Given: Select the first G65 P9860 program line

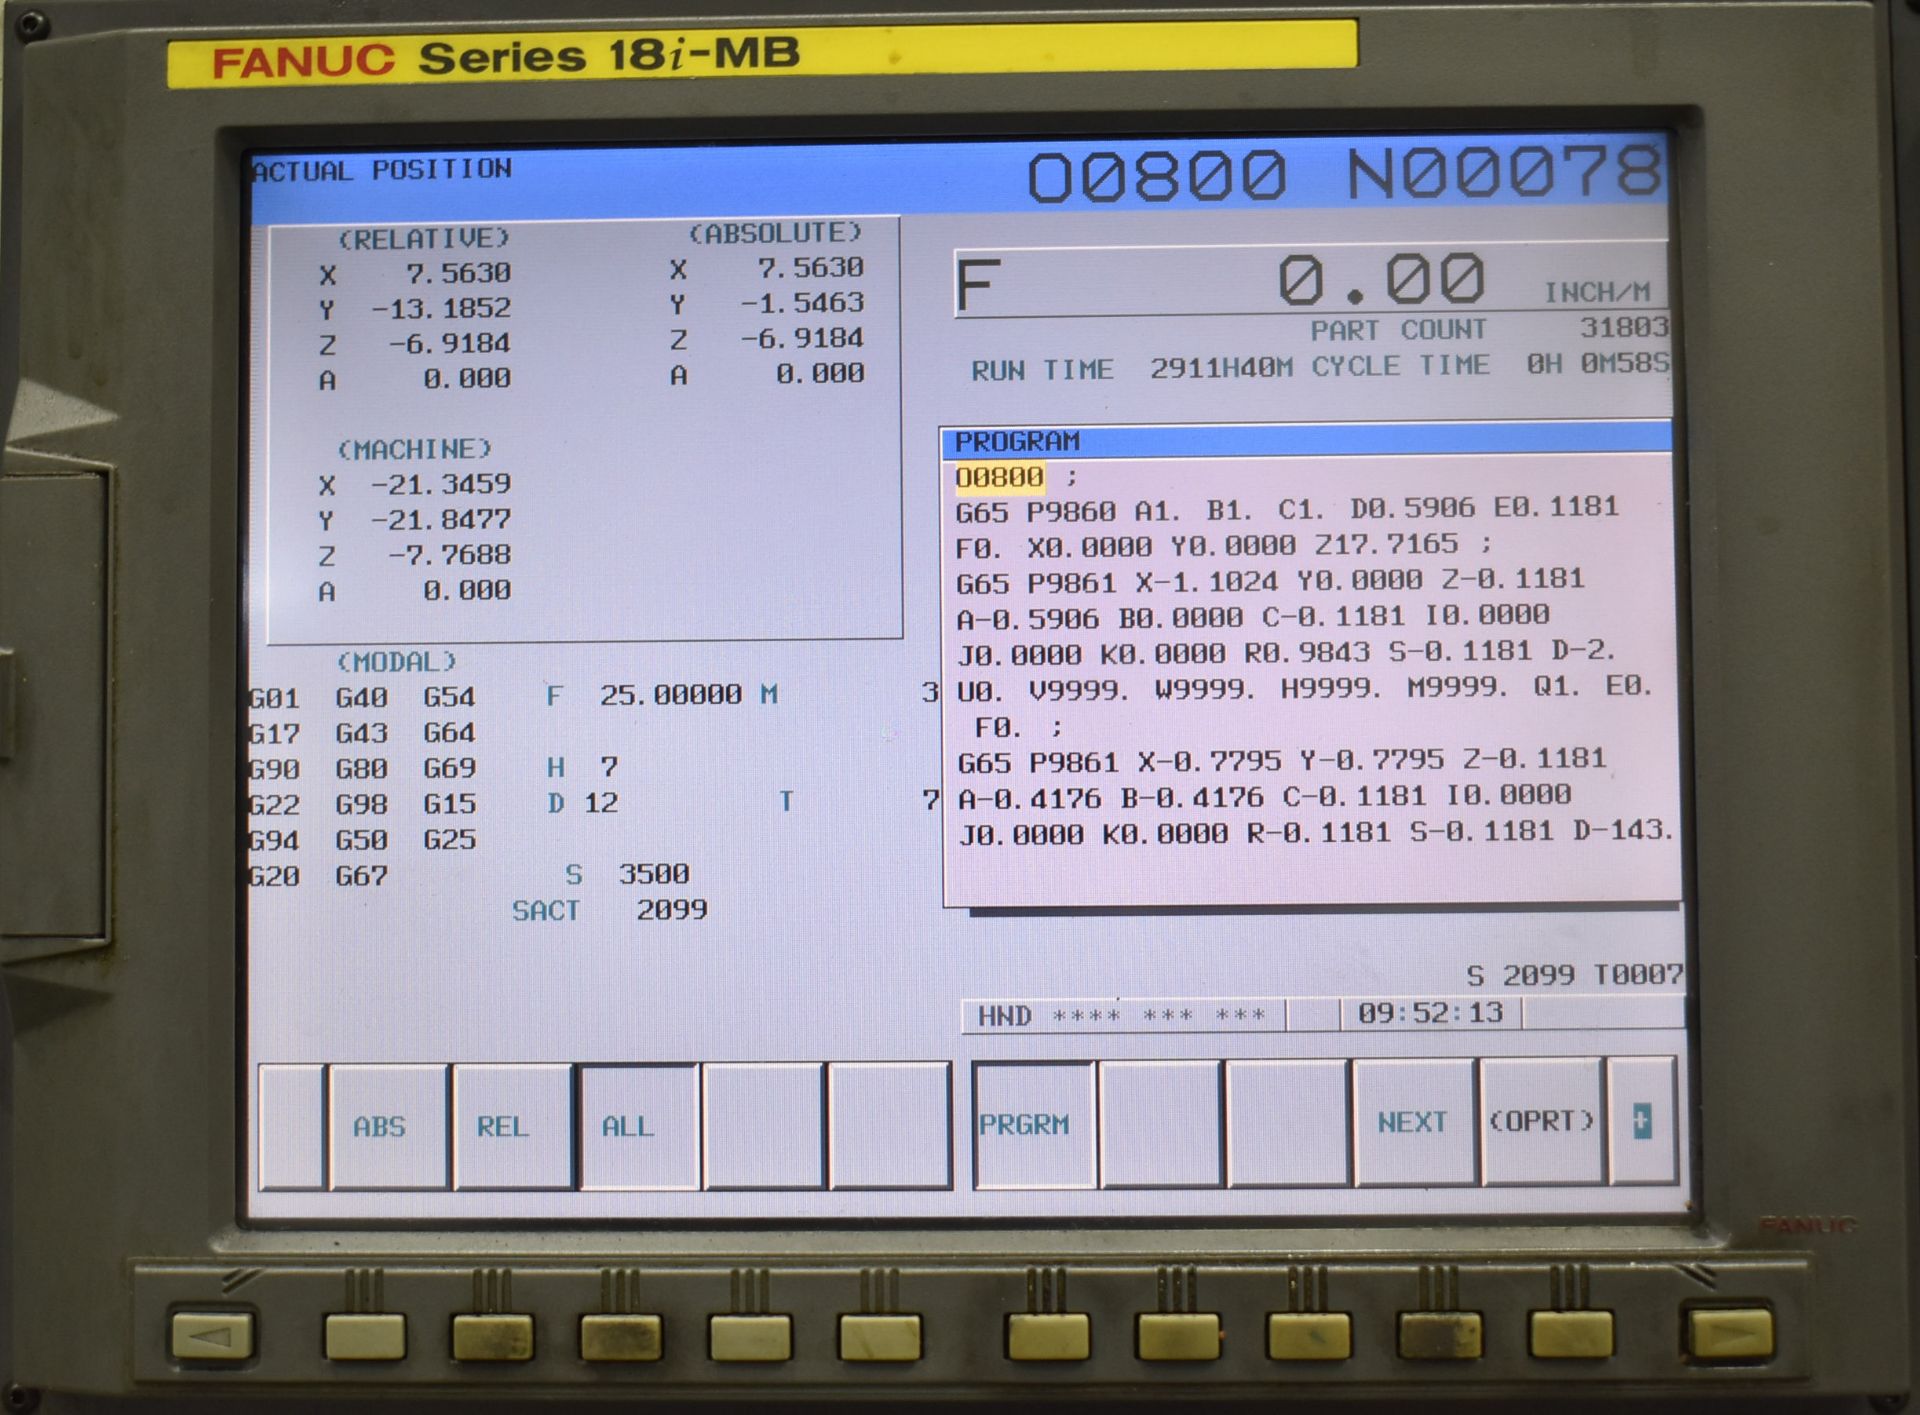Looking at the screenshot, I should (x=1287, y=509).
